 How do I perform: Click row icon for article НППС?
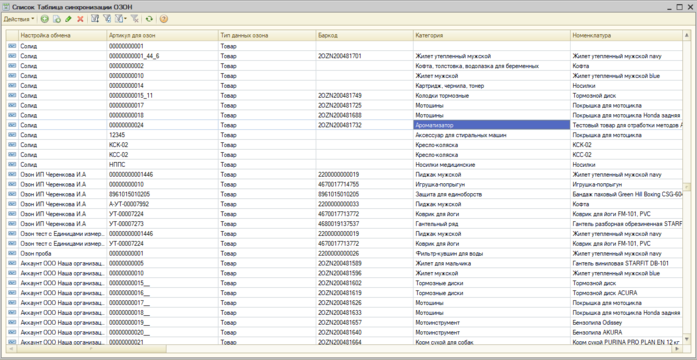pyautogui.click(x=12, y=164)
